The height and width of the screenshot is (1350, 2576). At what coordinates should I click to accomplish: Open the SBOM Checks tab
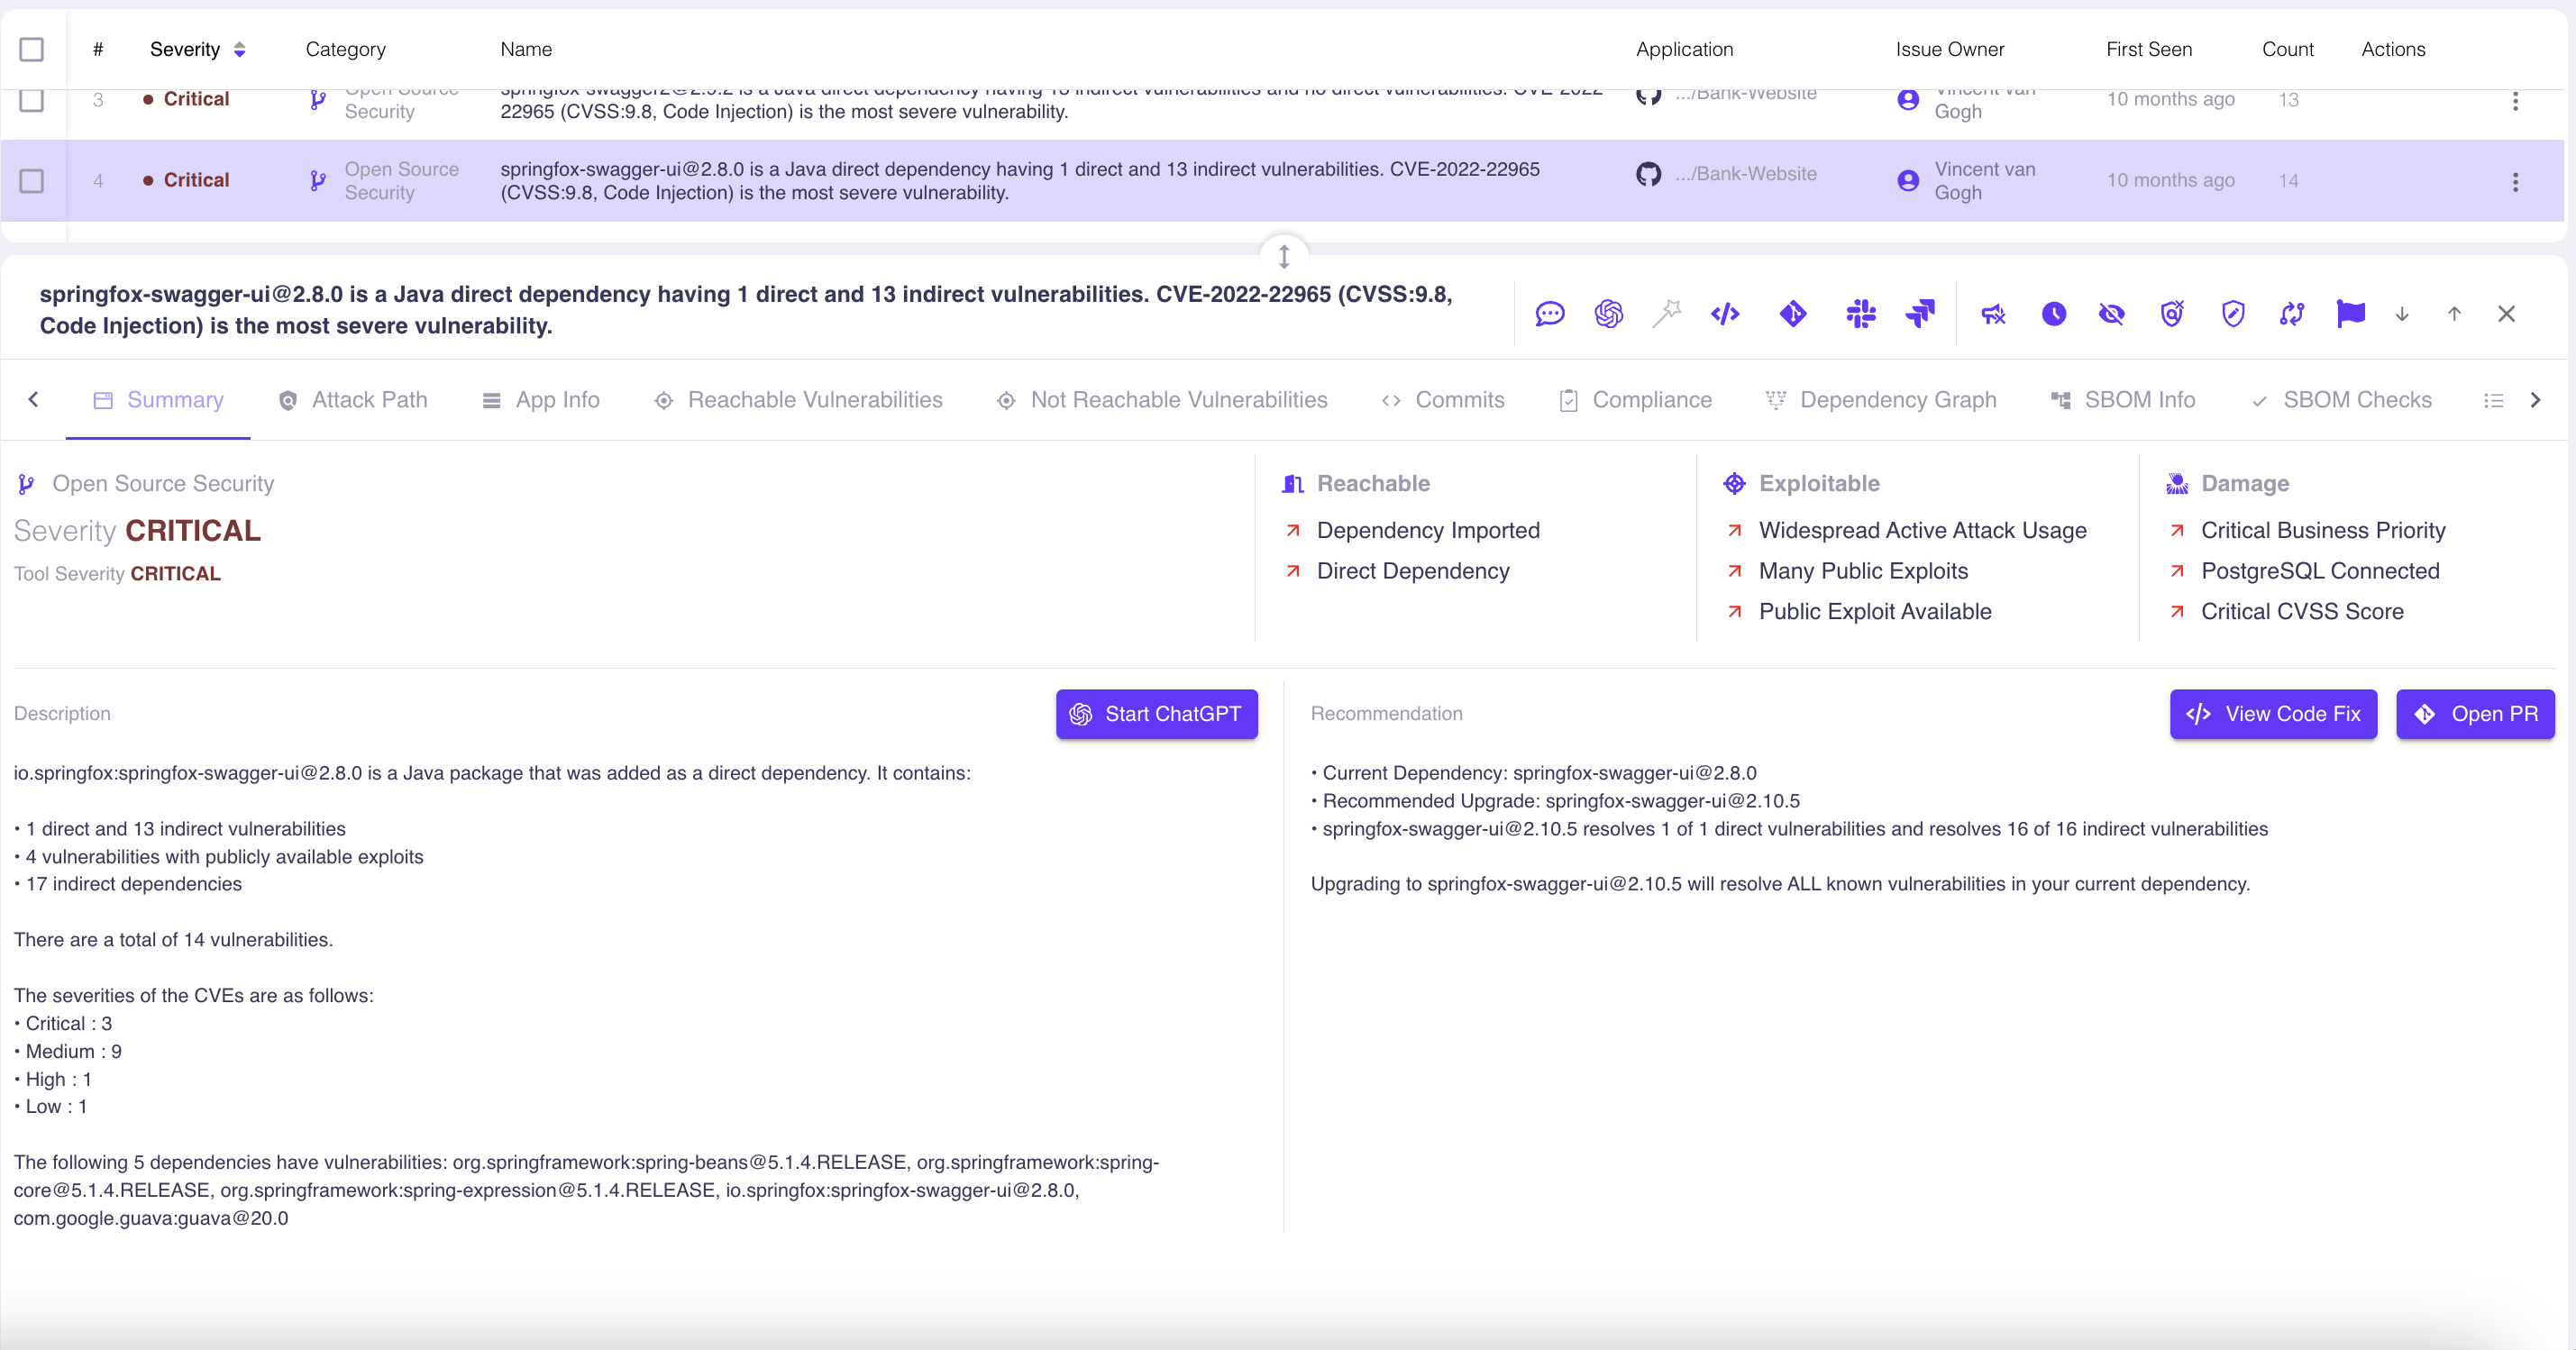click(2340, 400)
